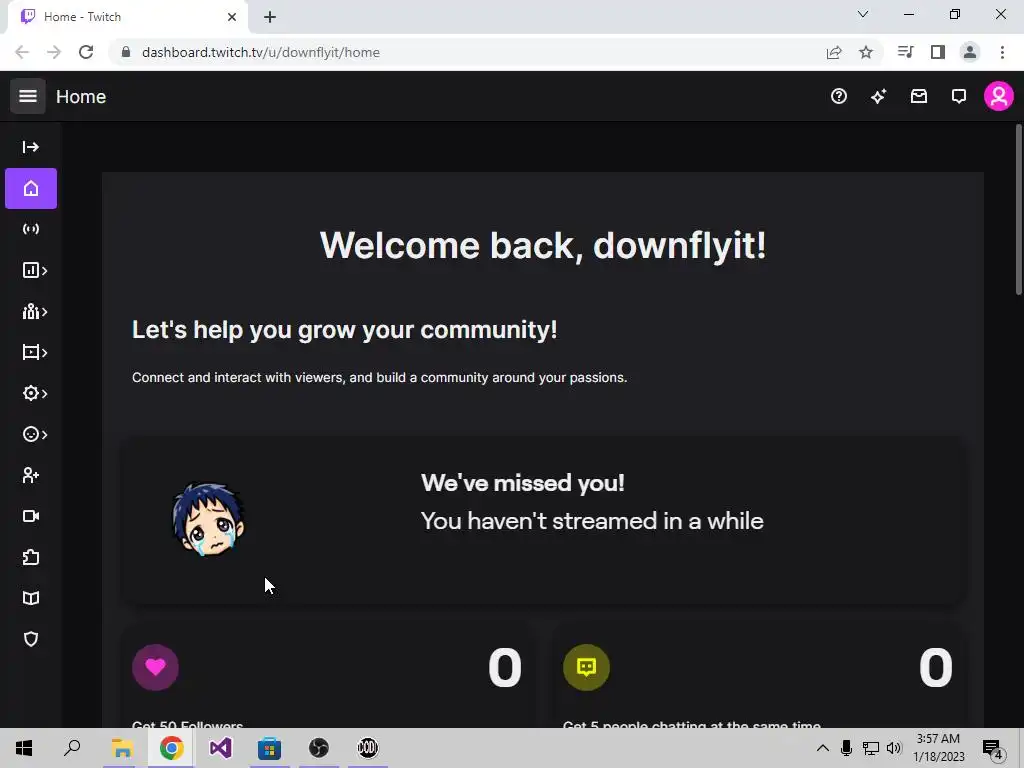1024x768 pixels.
Task: Click the crying character emote image
Action: coord(208,520)
